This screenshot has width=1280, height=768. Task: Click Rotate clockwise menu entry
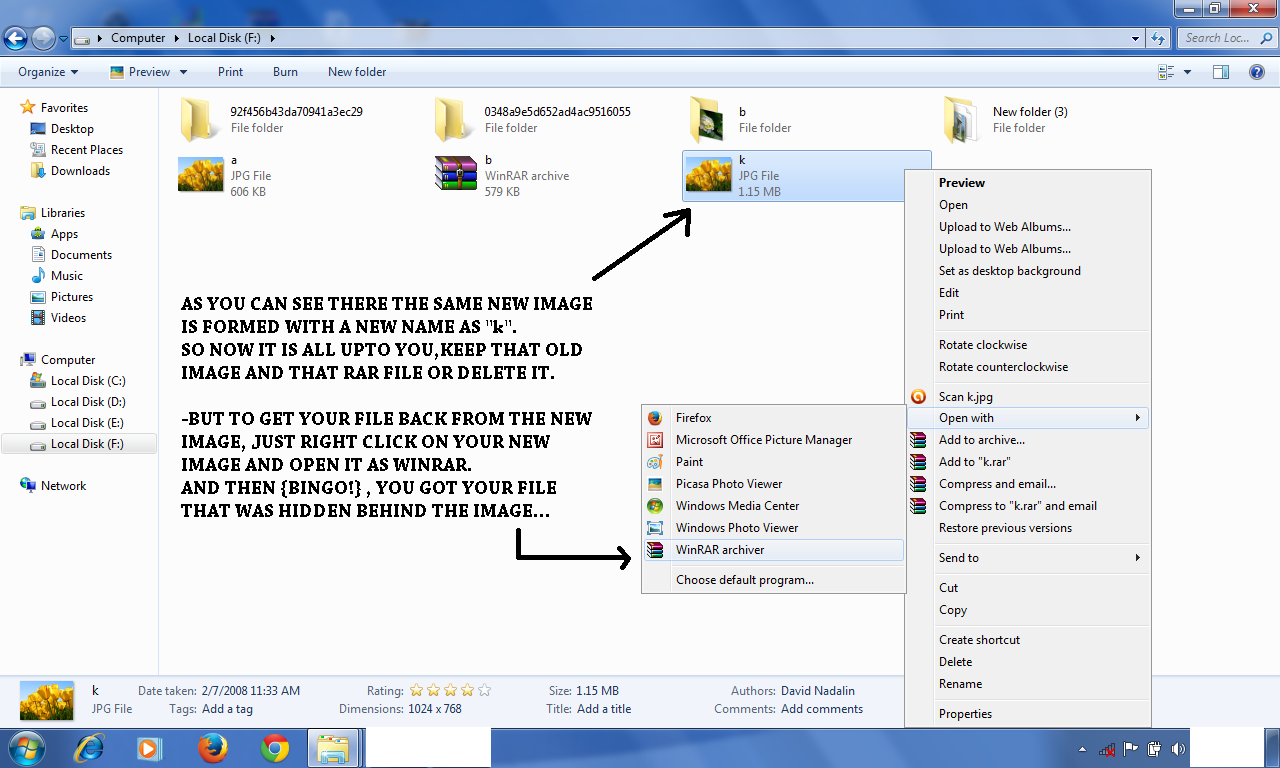(1028, 345)
